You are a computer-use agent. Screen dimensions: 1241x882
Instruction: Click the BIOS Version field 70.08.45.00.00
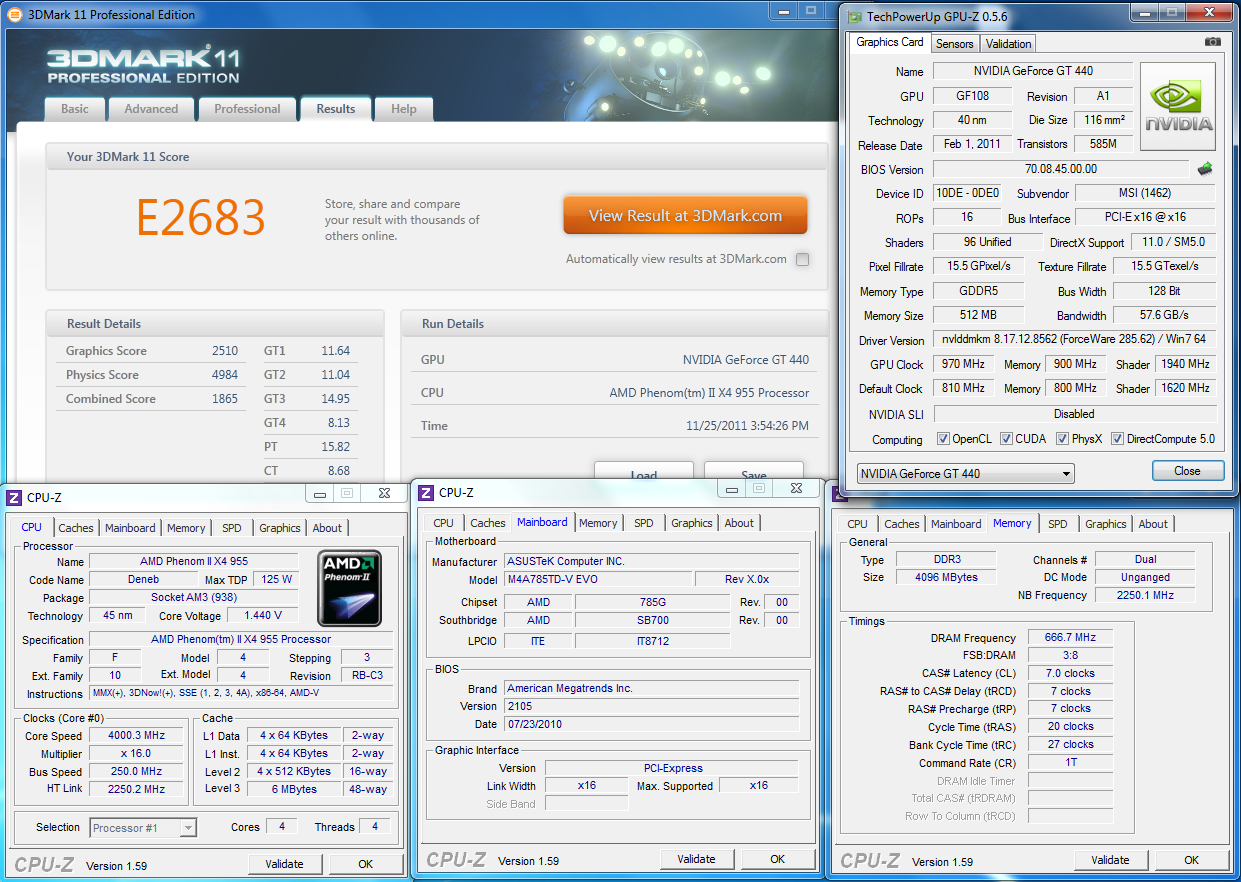1060,169
